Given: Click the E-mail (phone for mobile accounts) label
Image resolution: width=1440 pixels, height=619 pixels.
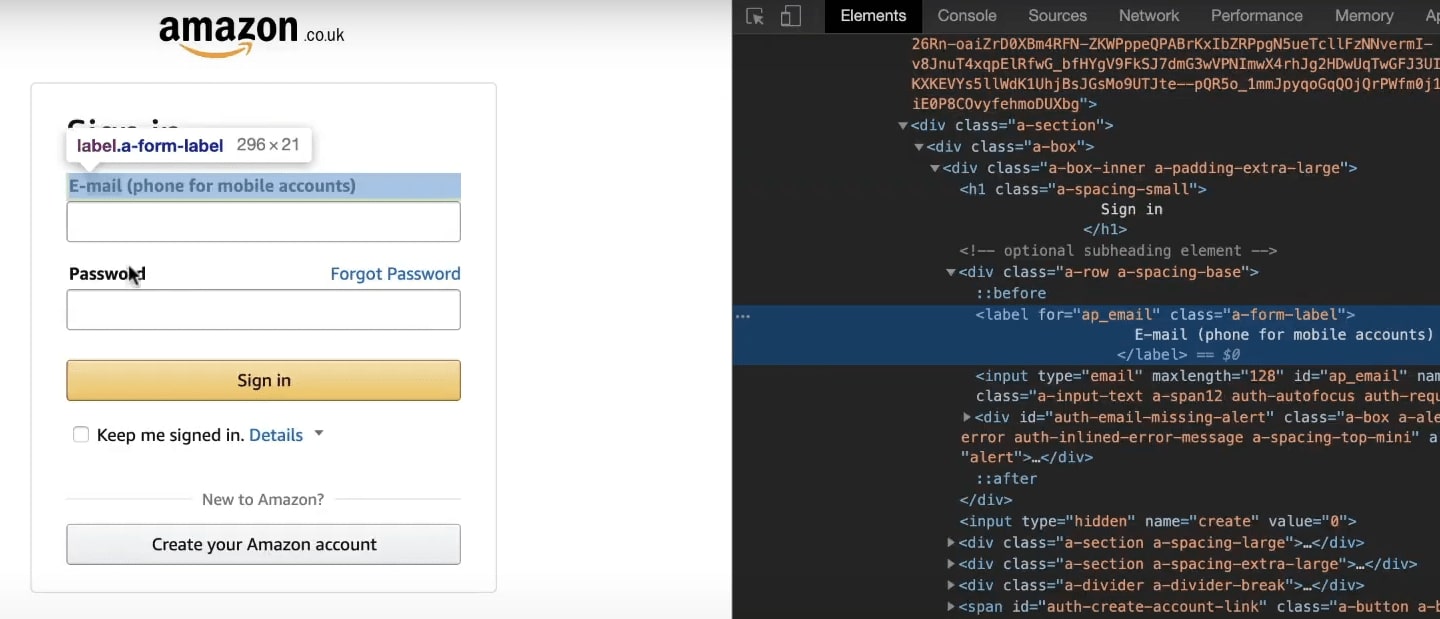Looking at the screenshot, I should tap(212, 186).
